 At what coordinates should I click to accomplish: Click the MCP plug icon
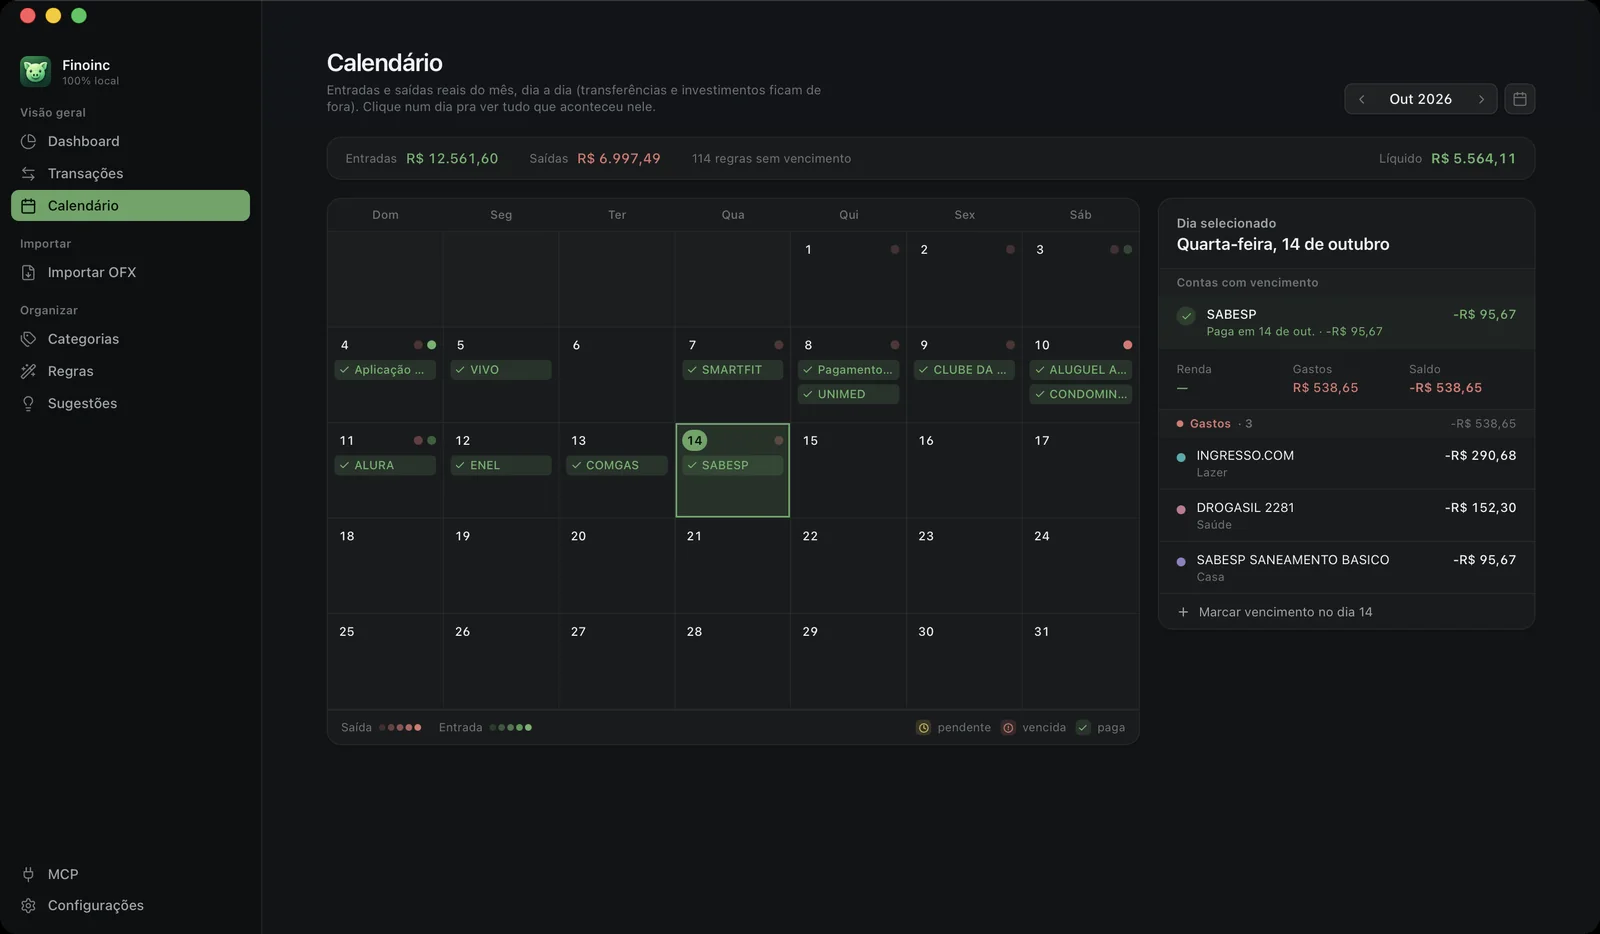[28, 874]
